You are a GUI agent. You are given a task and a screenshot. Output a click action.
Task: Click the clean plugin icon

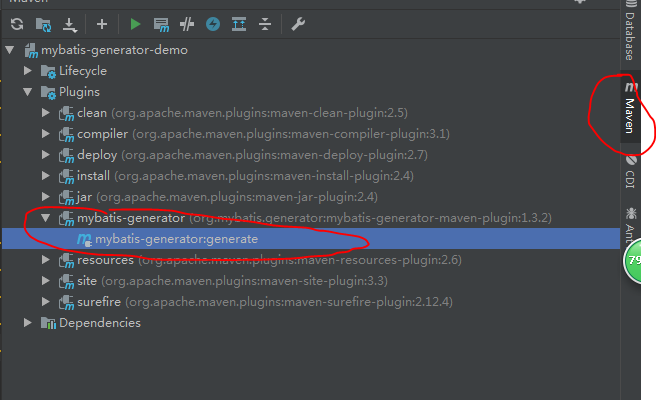(x=66, y=113)
